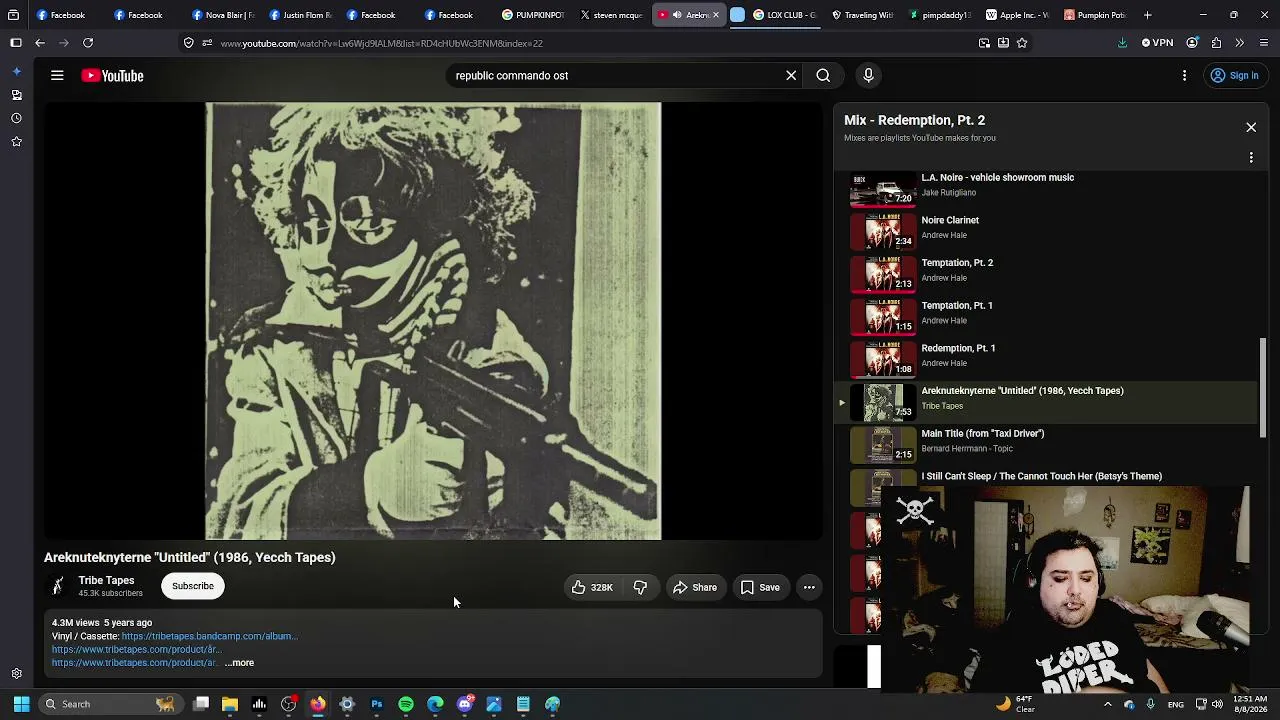Open browser sidebar settings gear
This screenshot has height=720, width=1280.
[16, 674]
